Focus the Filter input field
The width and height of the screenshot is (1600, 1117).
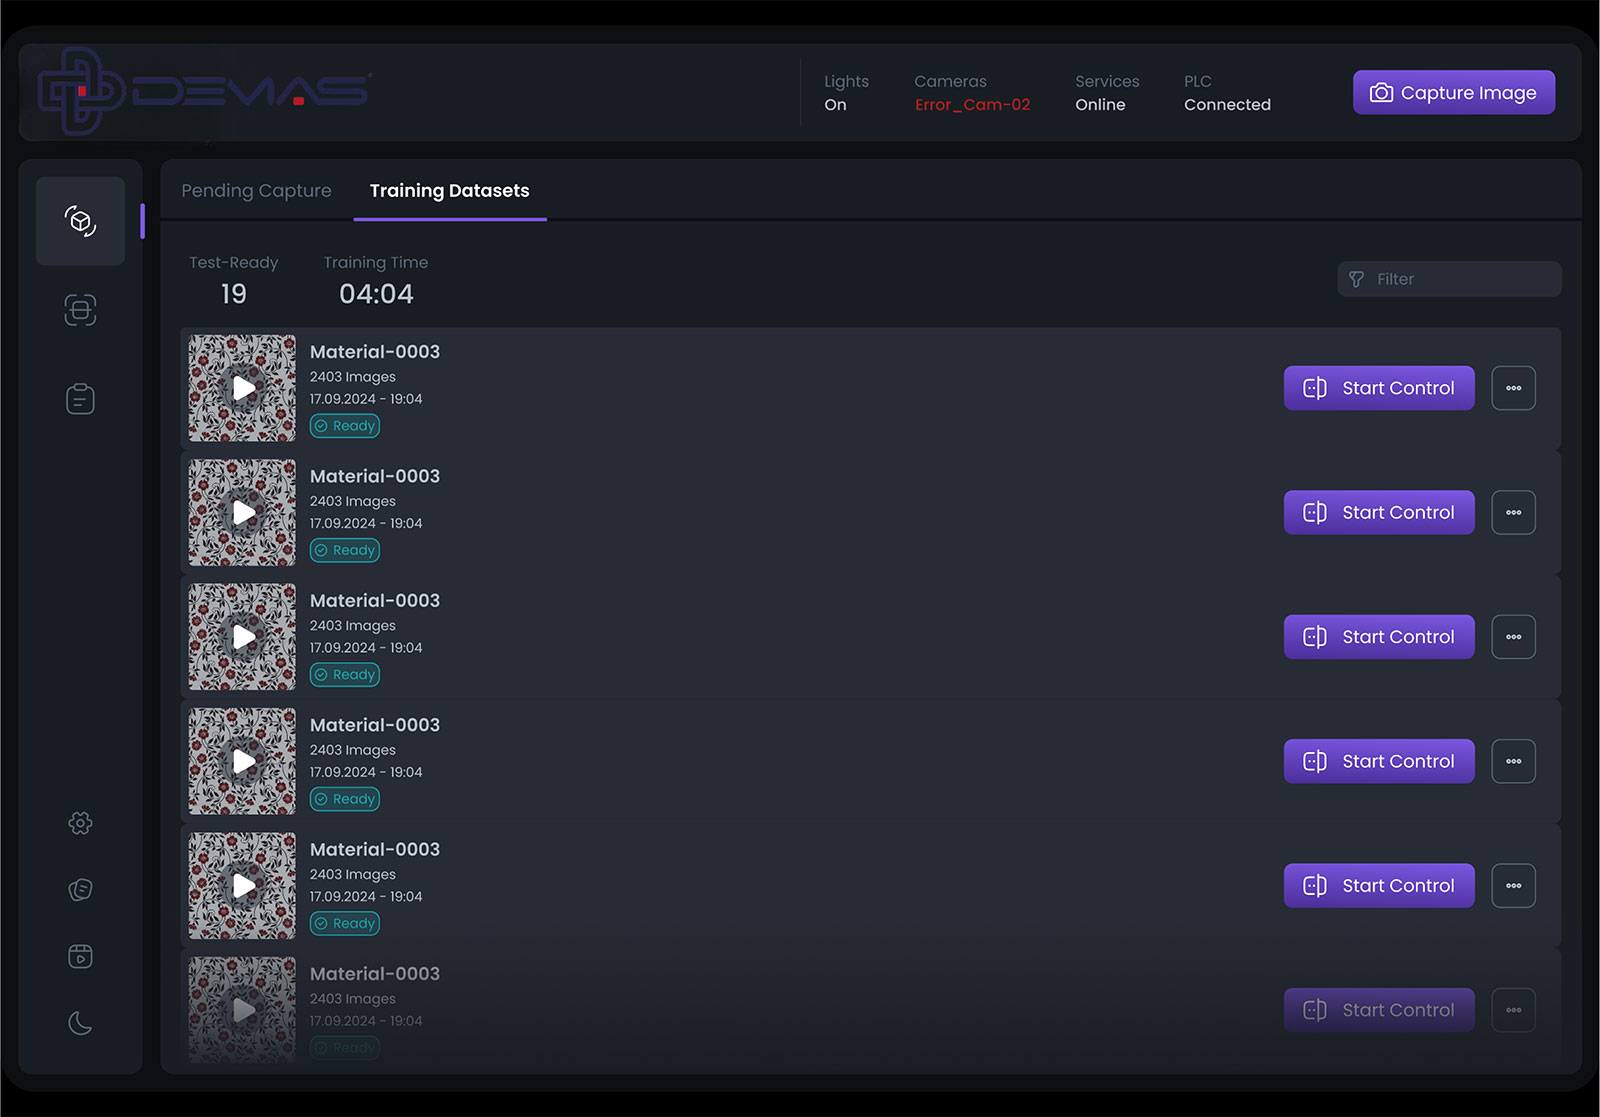(1460, 279)
